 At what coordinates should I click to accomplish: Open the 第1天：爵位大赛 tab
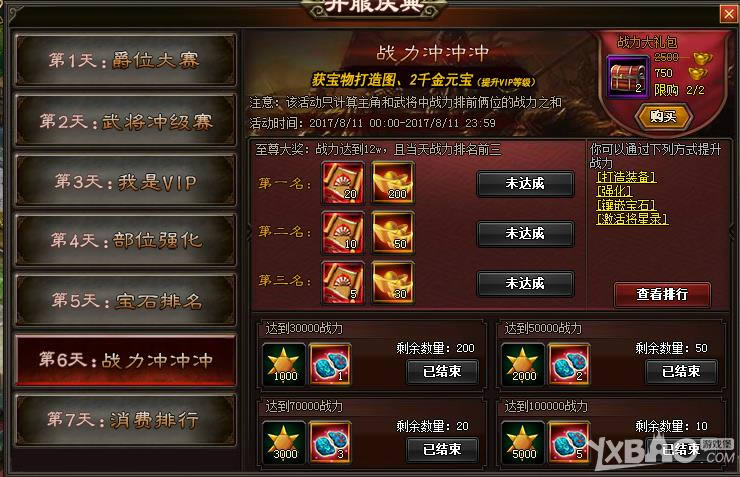125,60
